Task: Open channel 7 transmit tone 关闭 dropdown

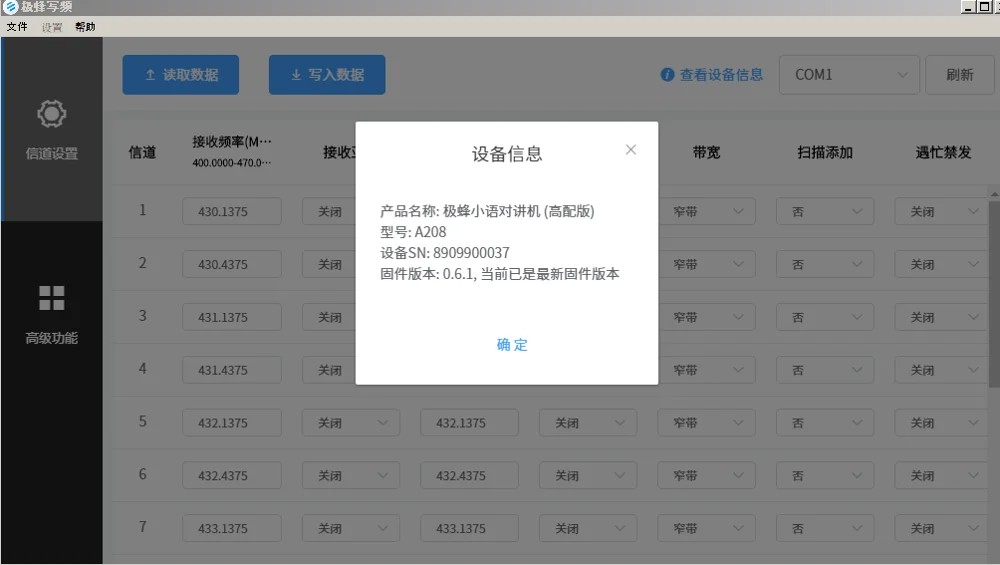Action: 588,529
